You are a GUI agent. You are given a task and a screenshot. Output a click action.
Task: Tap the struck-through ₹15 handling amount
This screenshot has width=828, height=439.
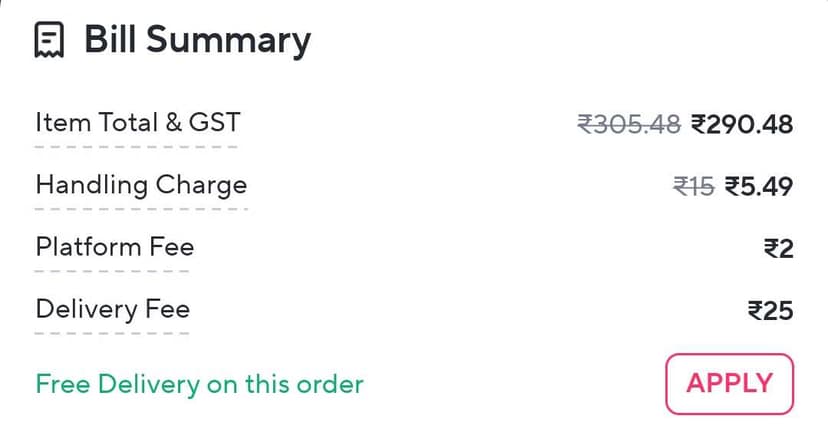click(693, 186)
